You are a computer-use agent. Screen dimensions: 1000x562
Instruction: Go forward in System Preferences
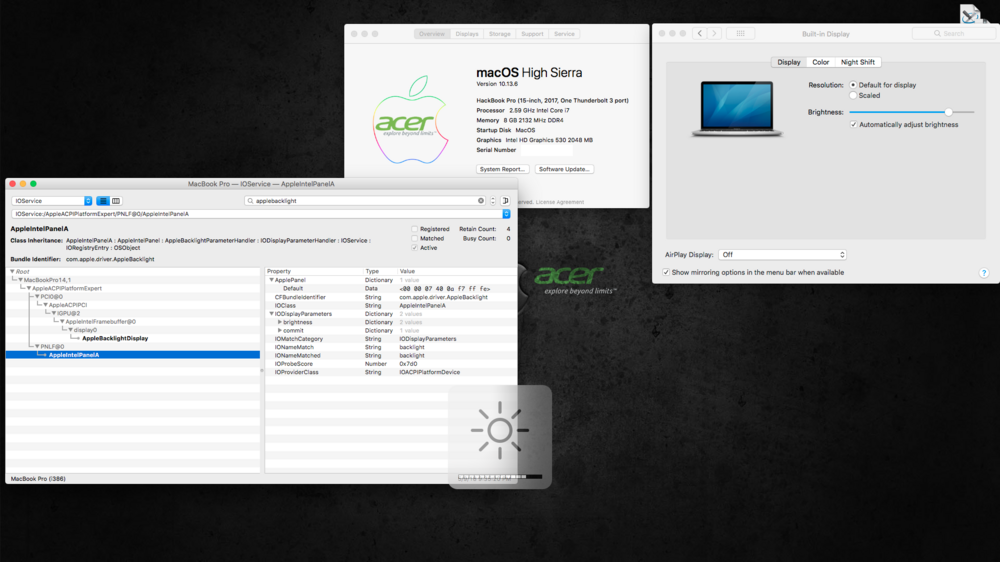point(714,33)
